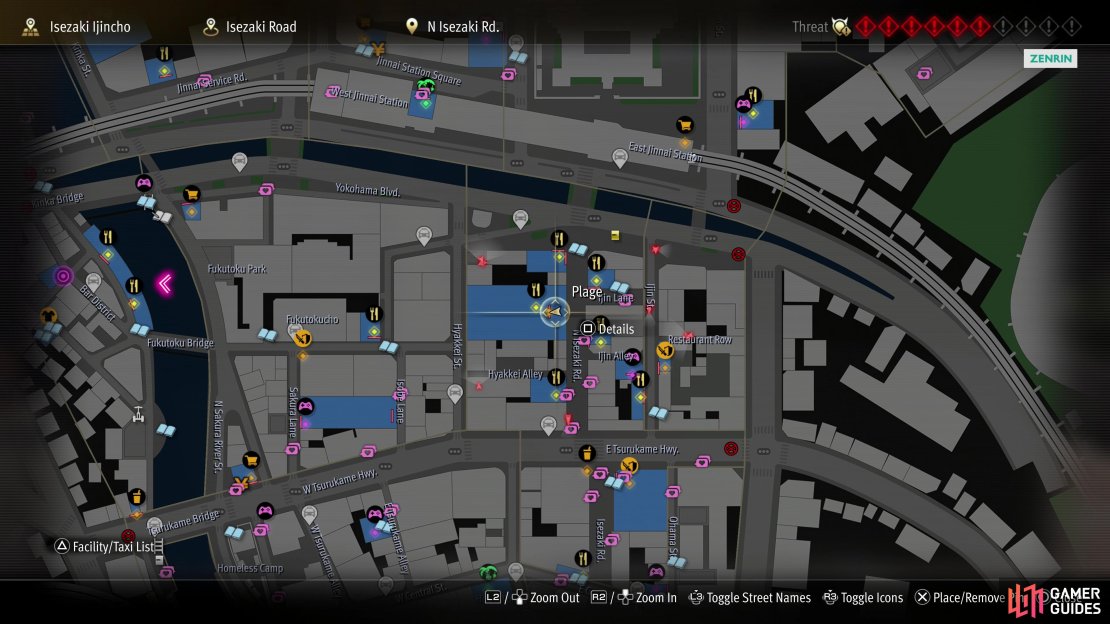Screen dimensions: 1110x624
Task: Click the shirt icon left of Bar District
Action: coord(48,316)
